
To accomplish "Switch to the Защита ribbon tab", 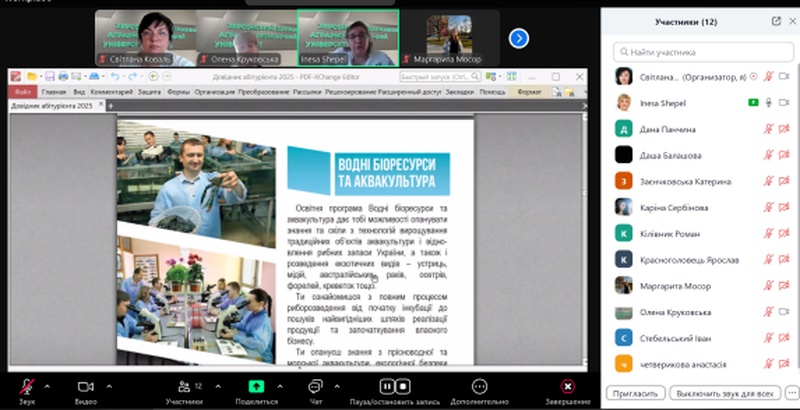I will click(x=149, y=92).
